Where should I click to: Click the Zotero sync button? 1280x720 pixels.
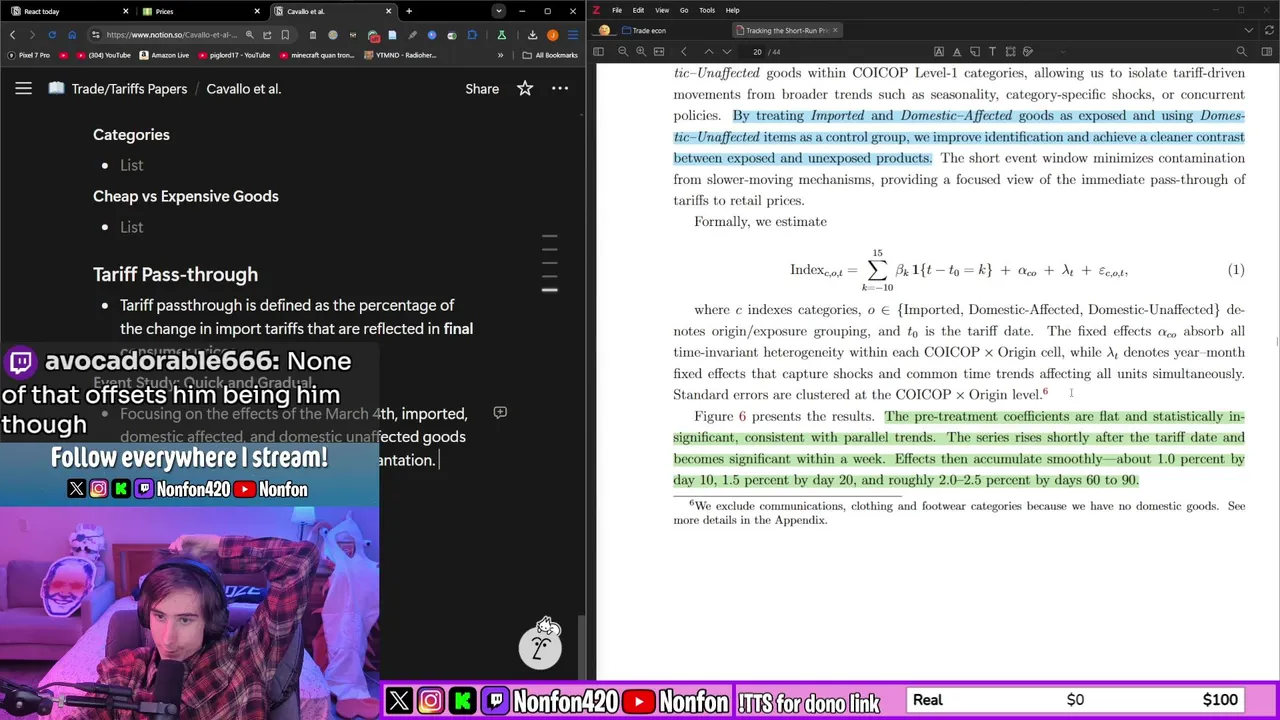(x=1269, y=30)
